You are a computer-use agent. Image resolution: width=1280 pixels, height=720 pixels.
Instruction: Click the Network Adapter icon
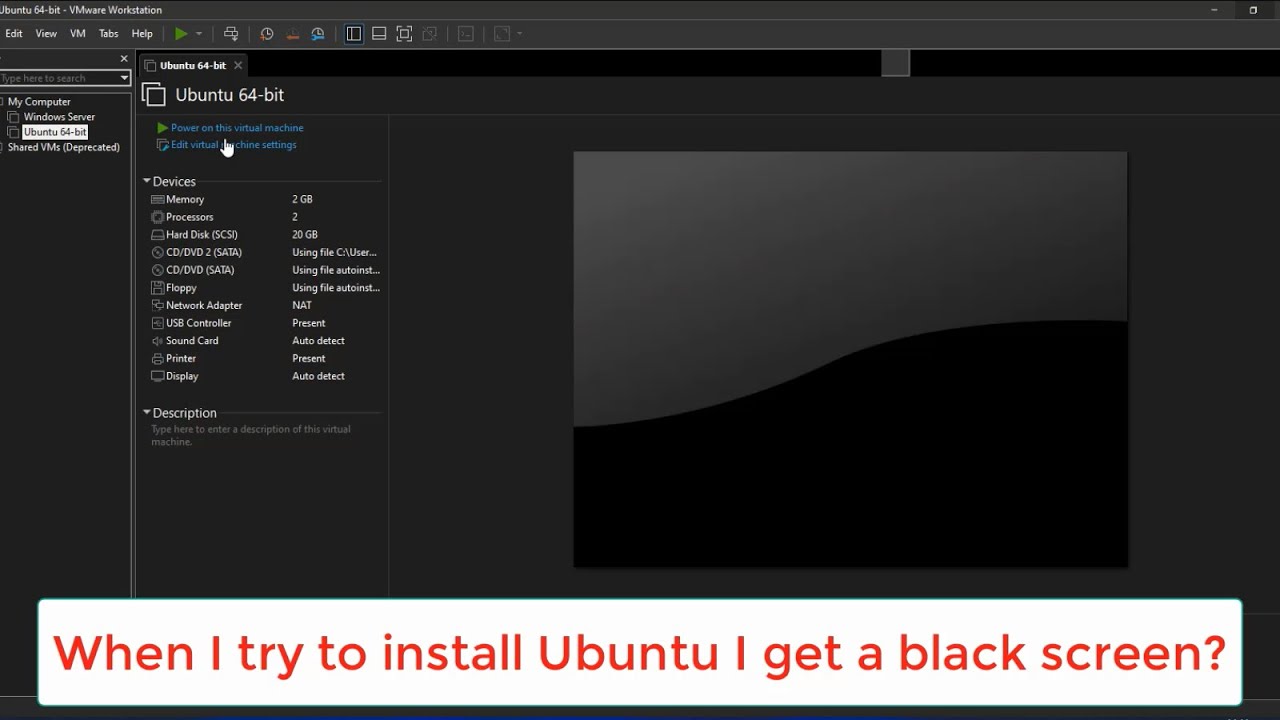pos(157,305)
